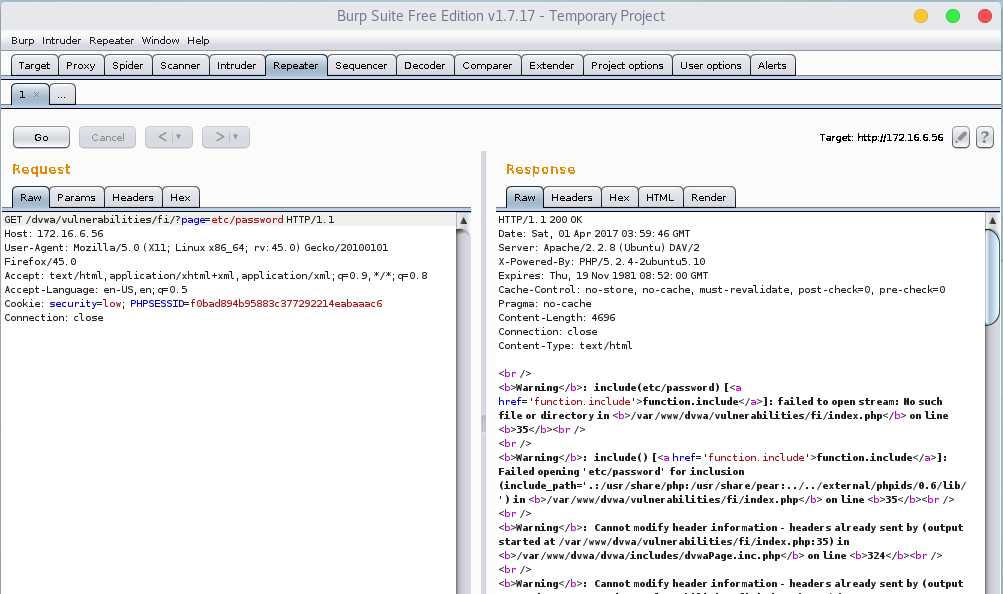Go back with the left arrow button

pyautogui.click(x=162, y=137)
